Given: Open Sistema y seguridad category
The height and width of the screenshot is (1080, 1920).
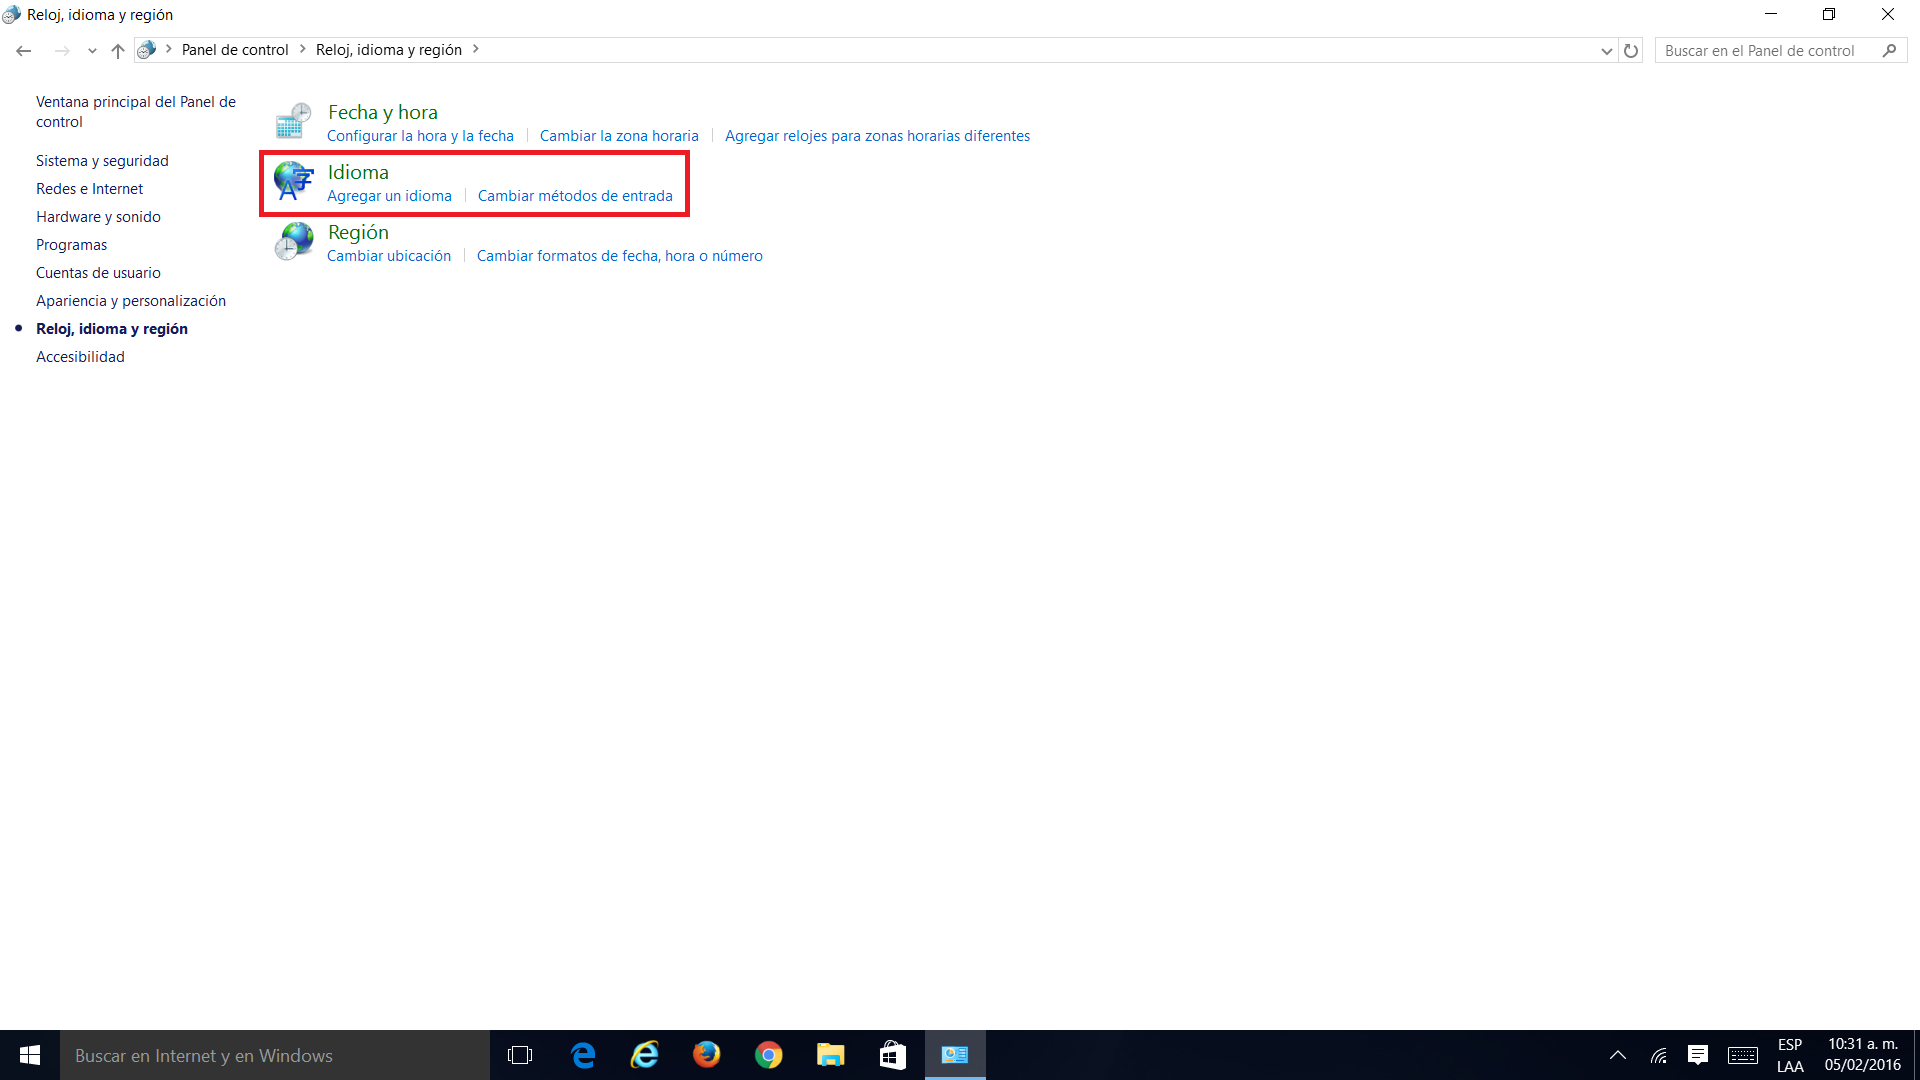Looking at the screenshot, I should tap(102, 161).
